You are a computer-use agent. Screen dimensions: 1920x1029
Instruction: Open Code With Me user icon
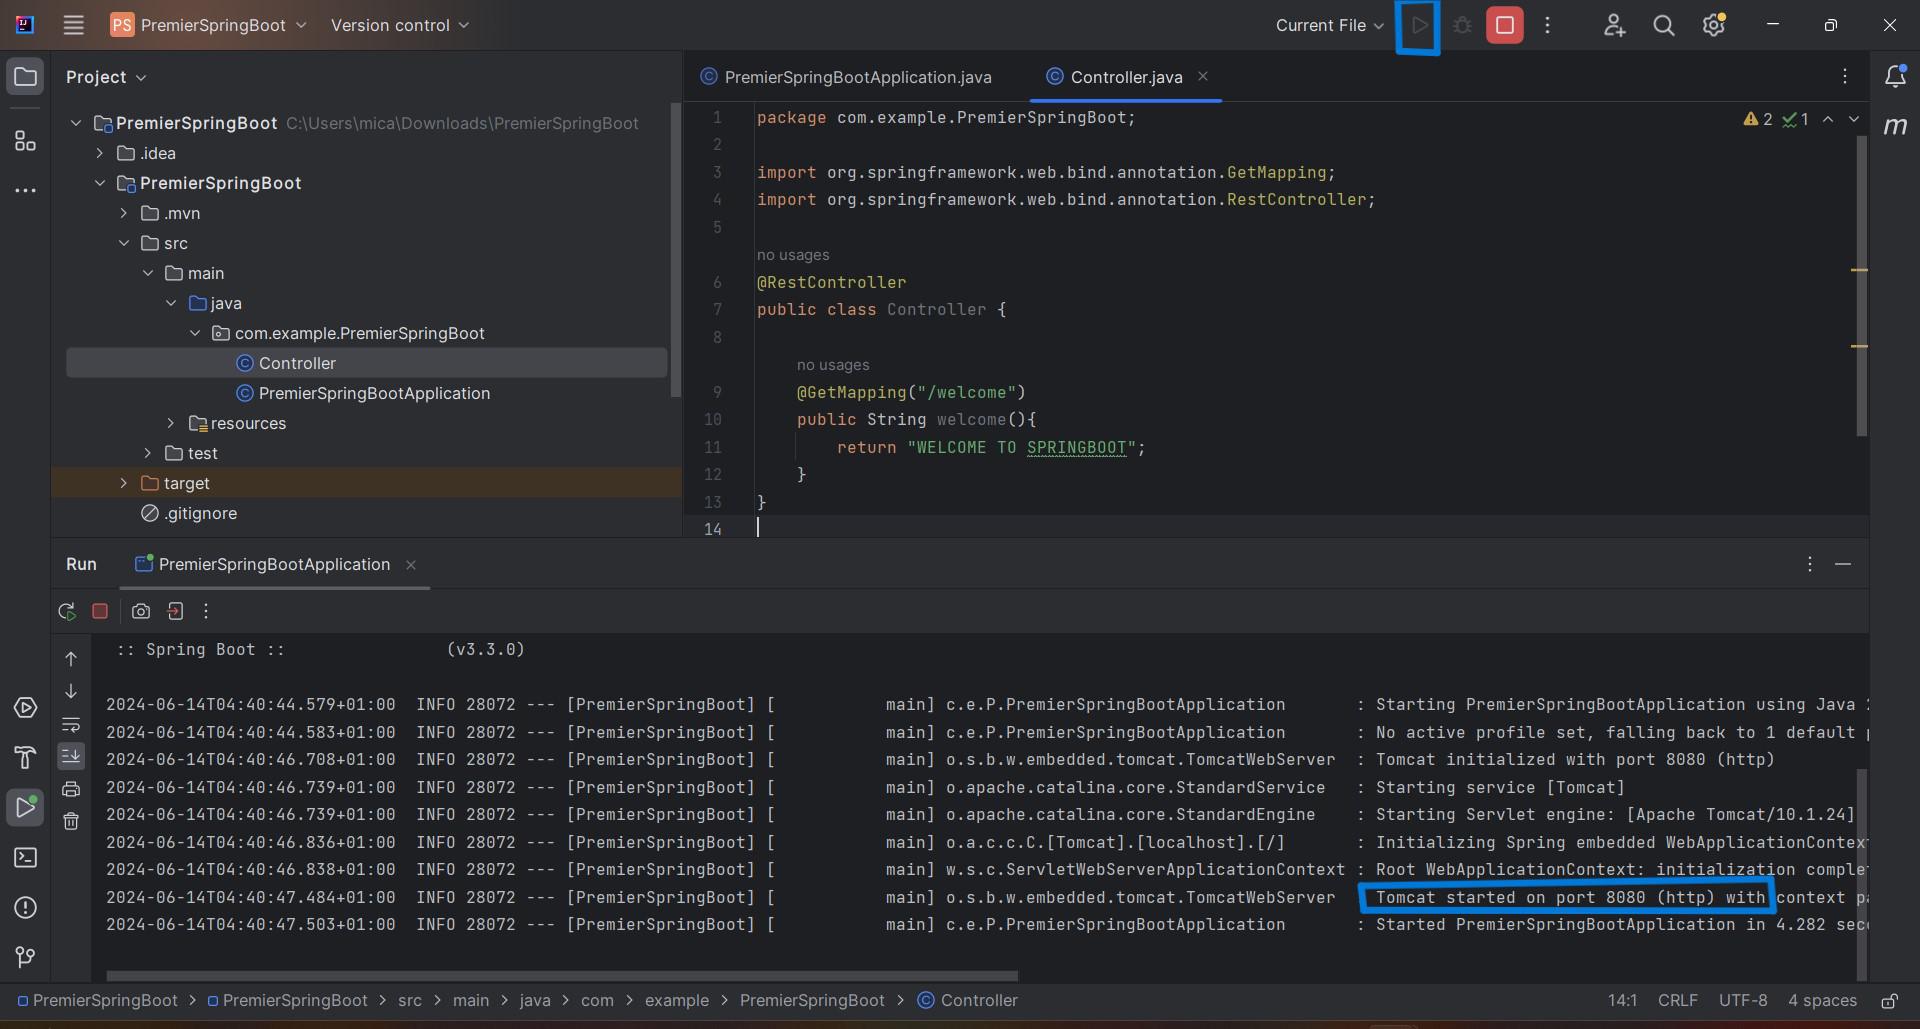click(x=1614, y=25)
